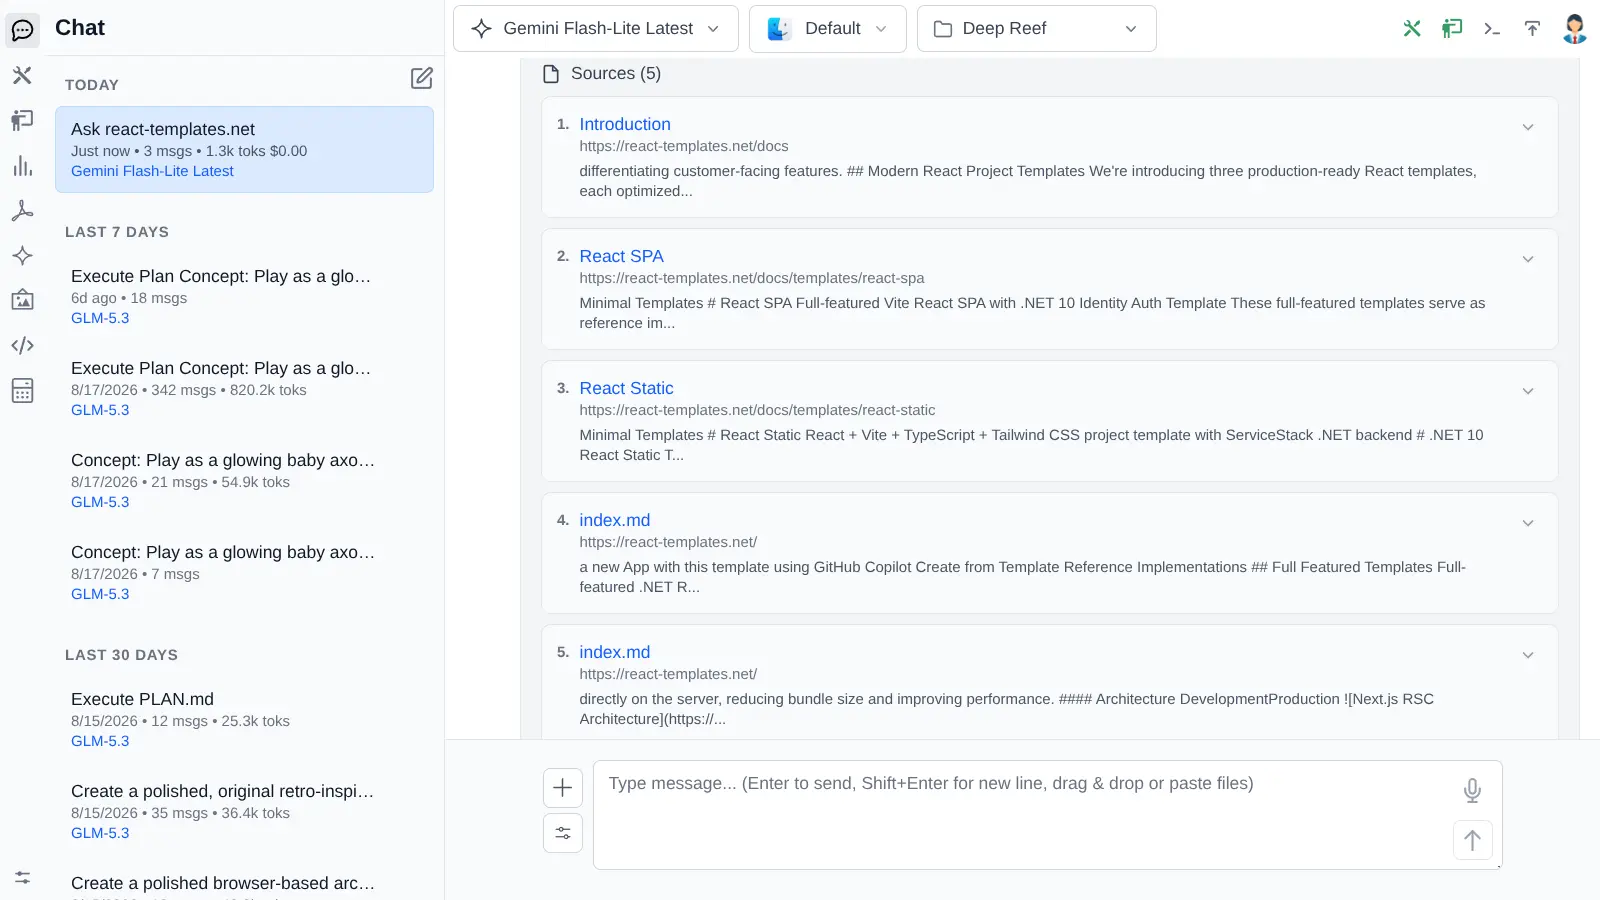Open the Default persona dropdown

[x=828, y=29]
